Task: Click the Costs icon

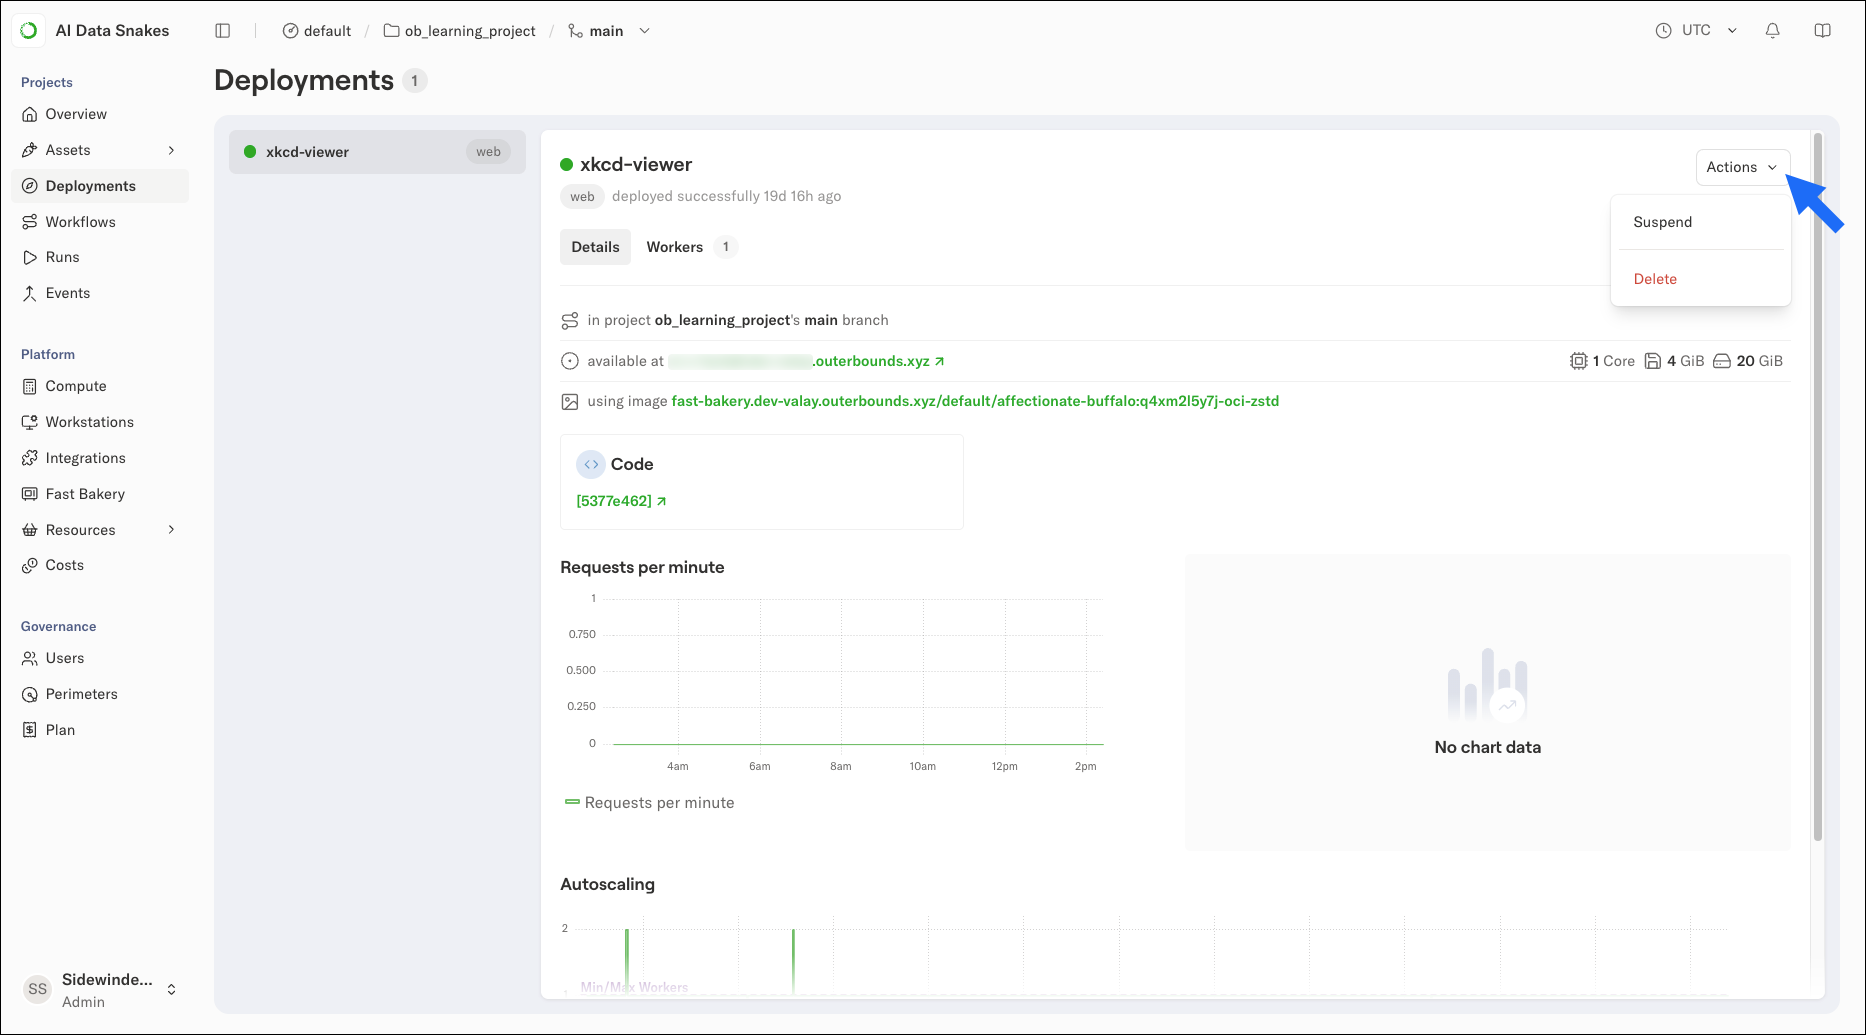Action: (x=30, y=565)
